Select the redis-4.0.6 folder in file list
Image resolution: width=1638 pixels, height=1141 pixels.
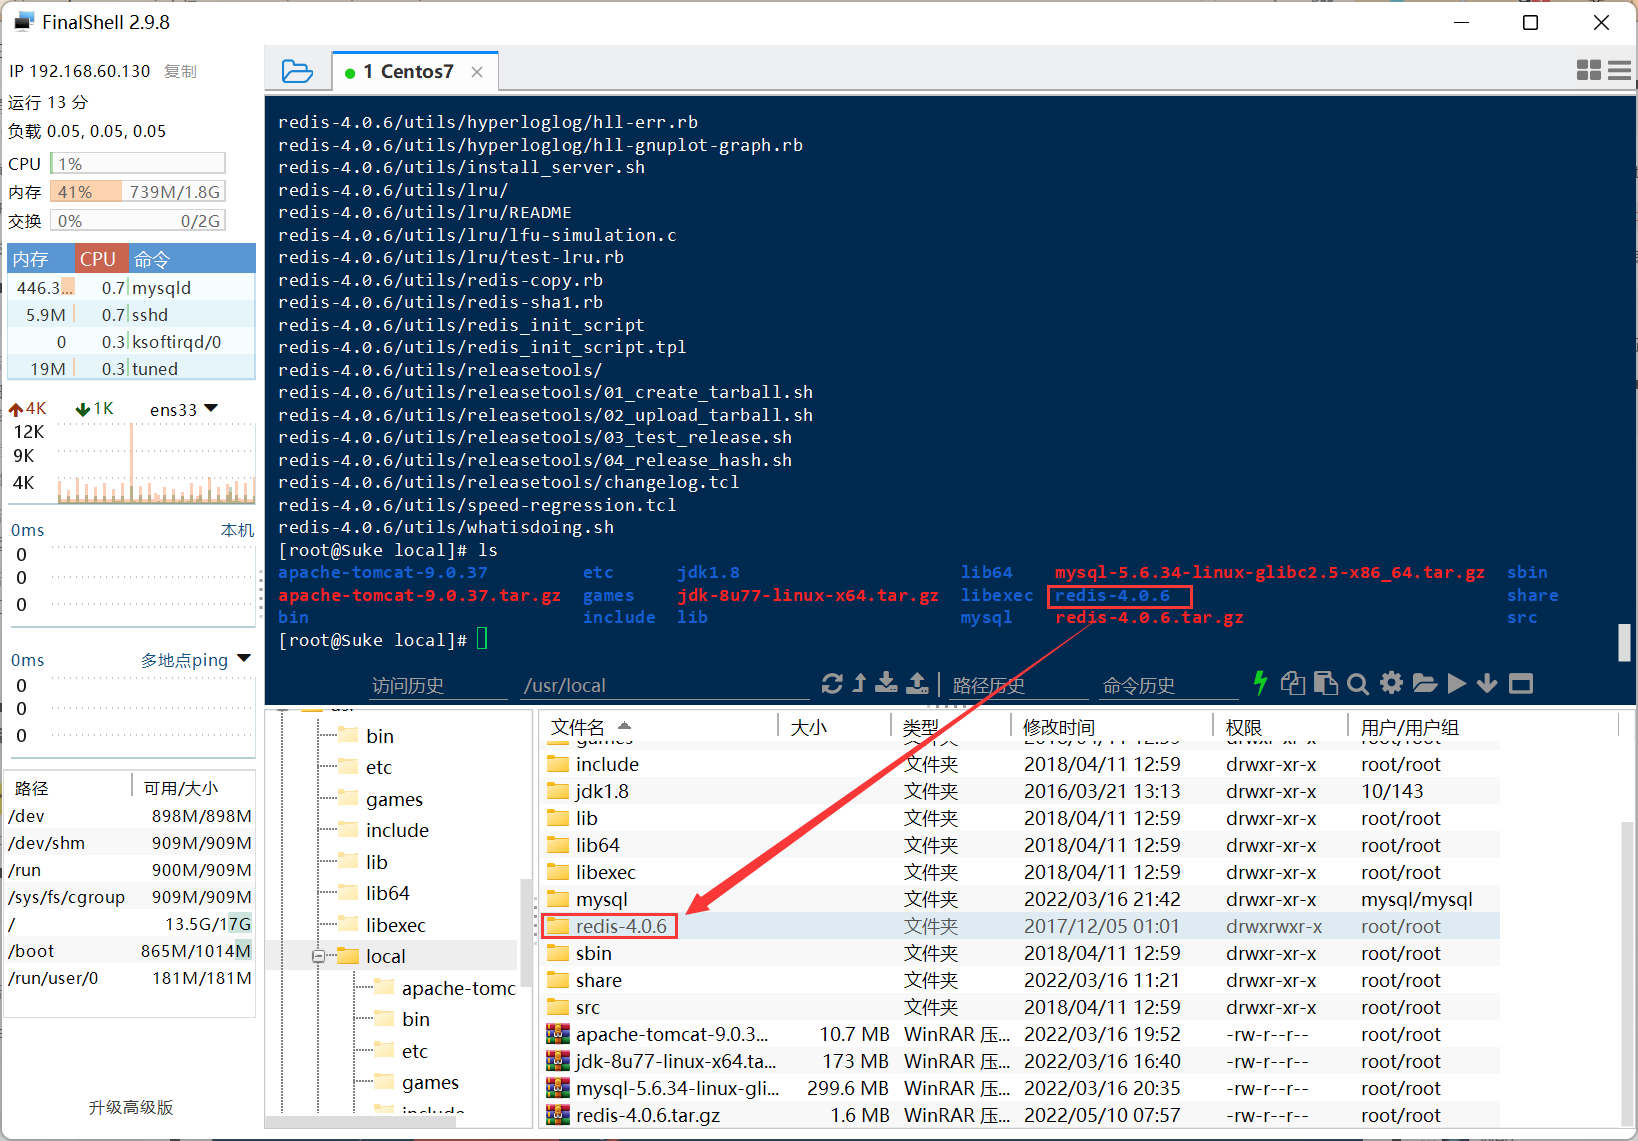coord(1020,926)
